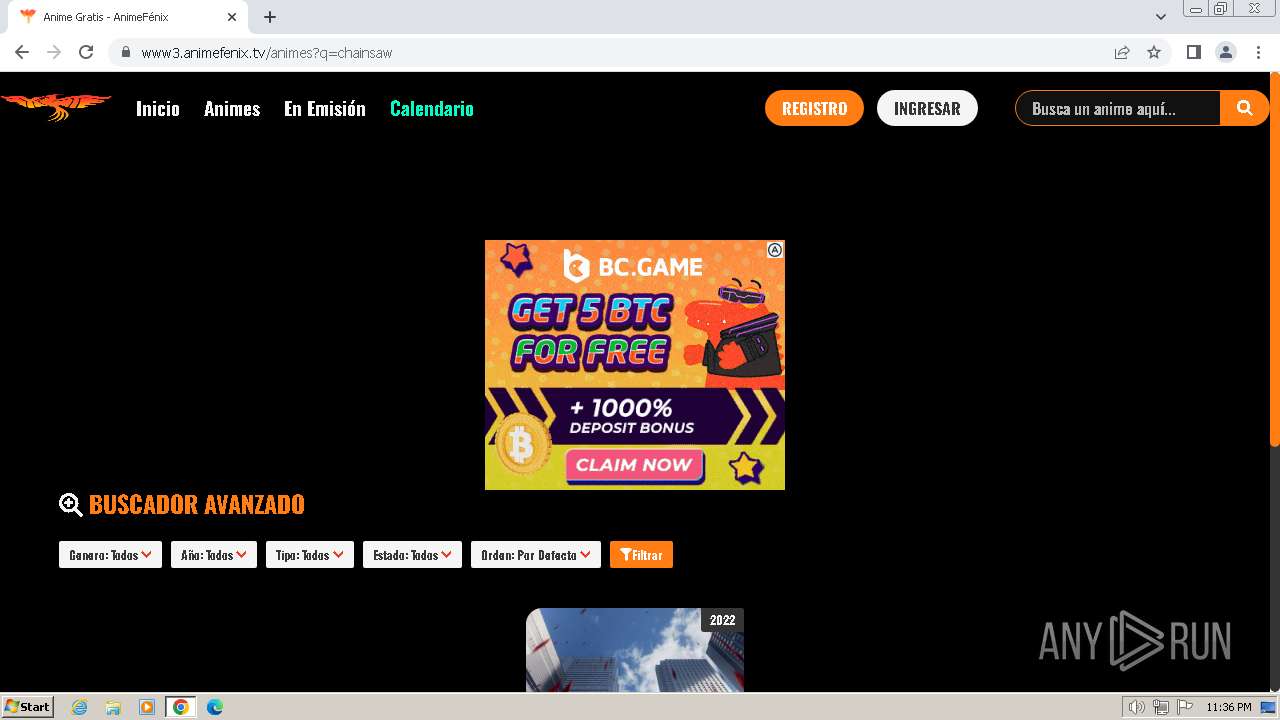Screen dimensions: 1280x720
Task: Click CLAIM NOW on the BC.GAME ad
Action: pyautogui.click(x=634, y=465)
